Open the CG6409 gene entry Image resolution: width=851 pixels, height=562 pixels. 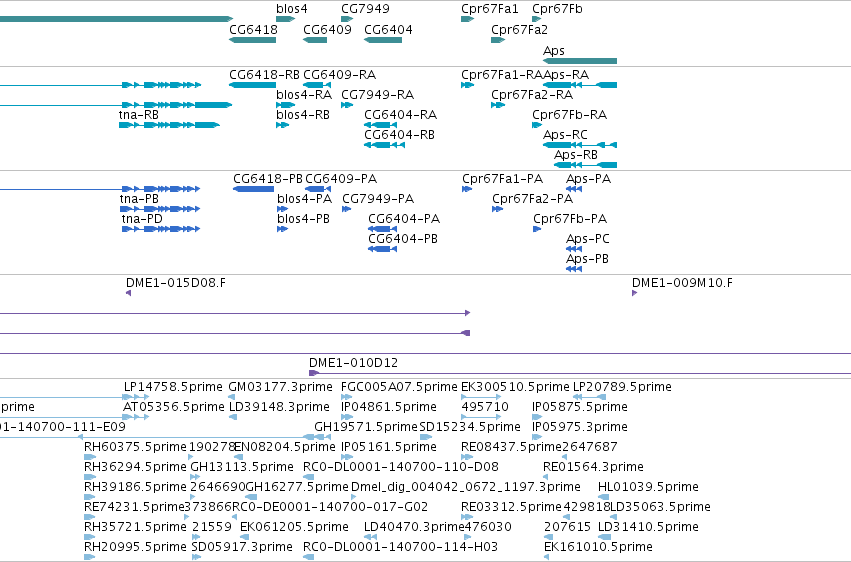pyautogui.click(x=315, y=40)
